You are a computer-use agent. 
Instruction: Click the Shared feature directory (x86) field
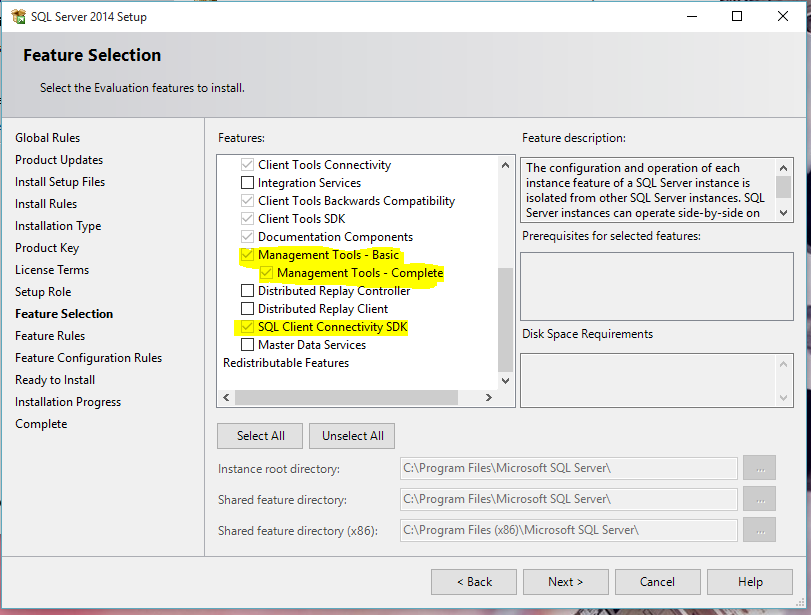click(568, 530)
